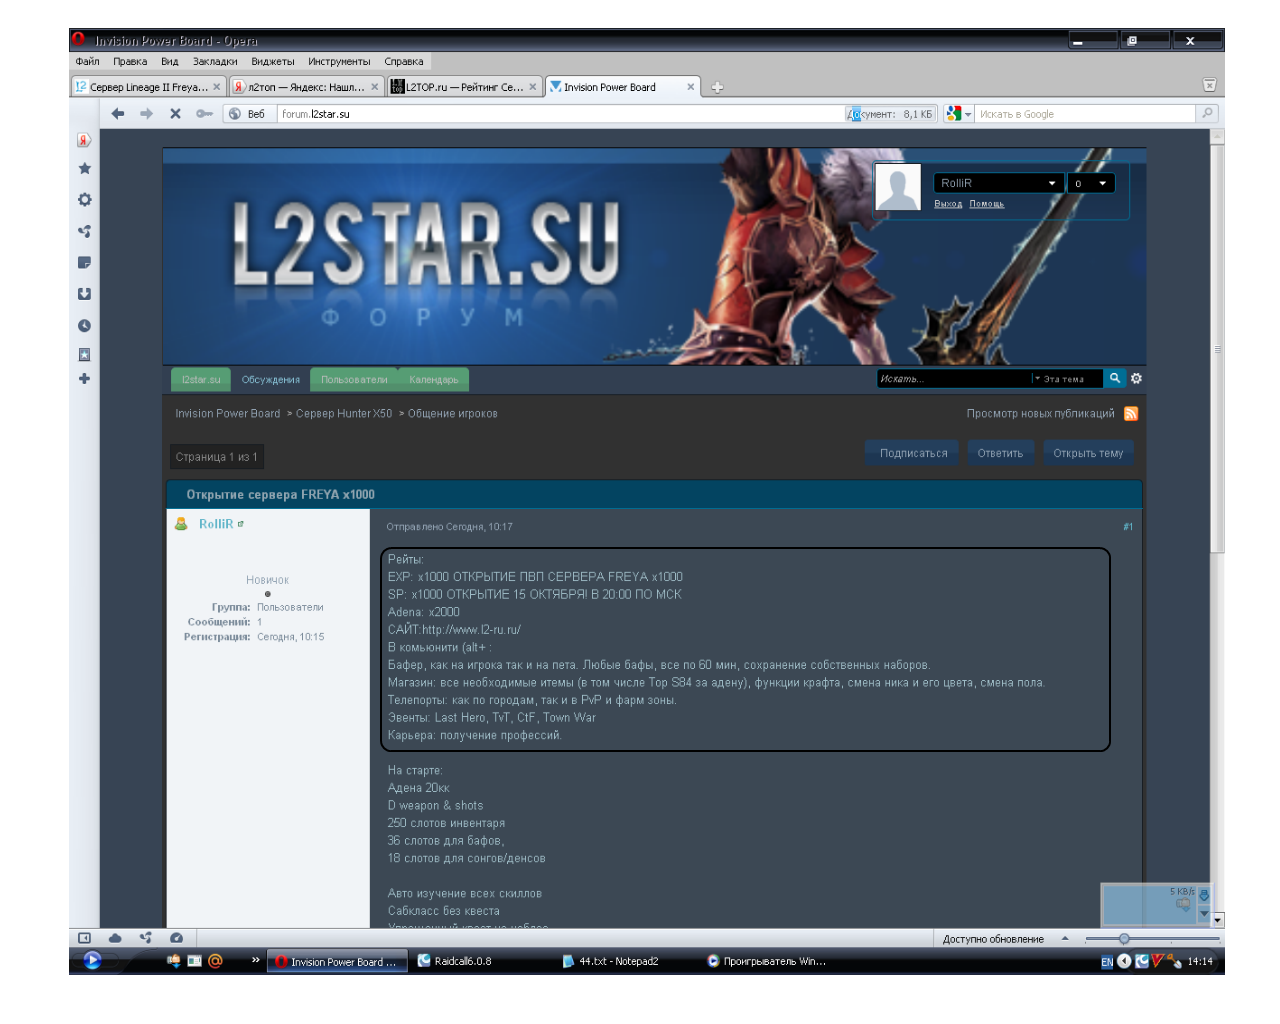Open the search scope dropdown "Эта тема"

1064,379
